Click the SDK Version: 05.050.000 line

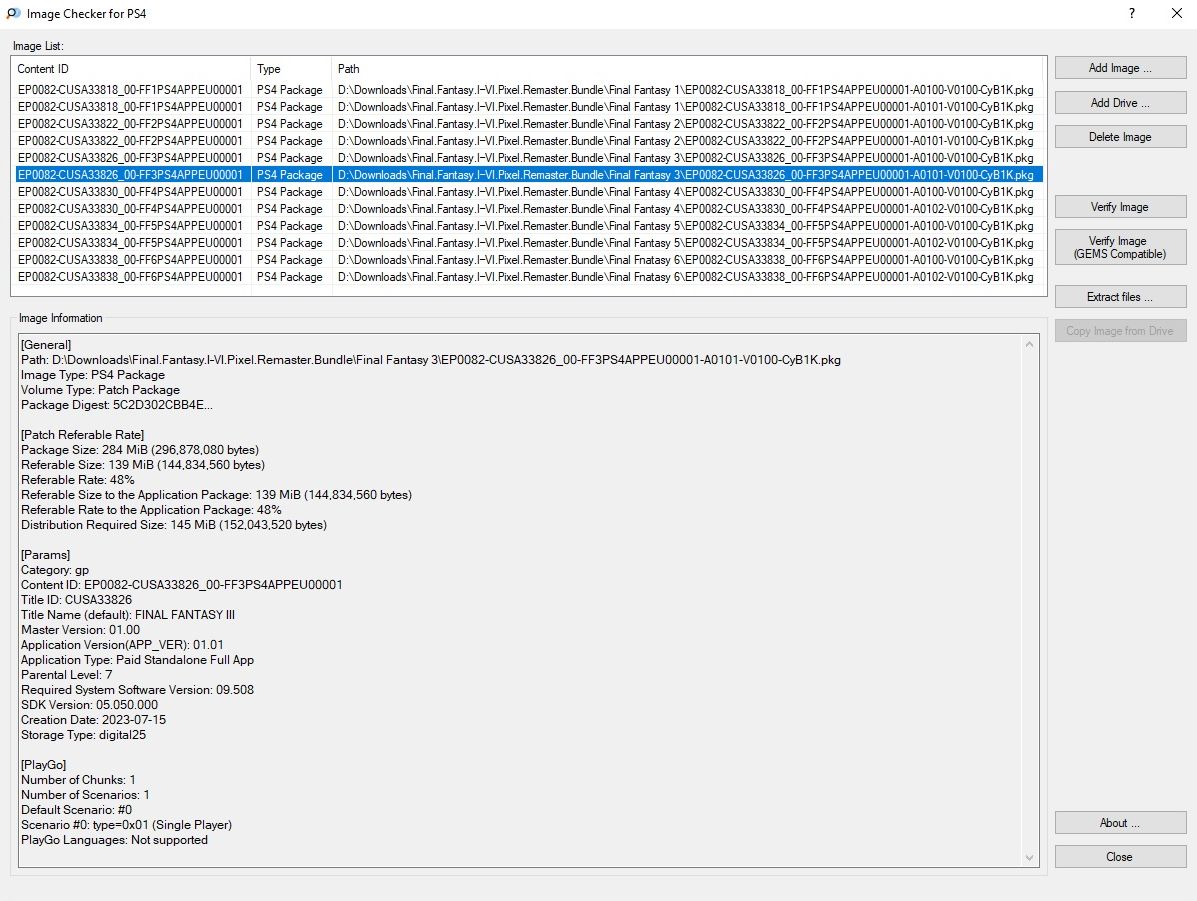[x=89, y=705]
